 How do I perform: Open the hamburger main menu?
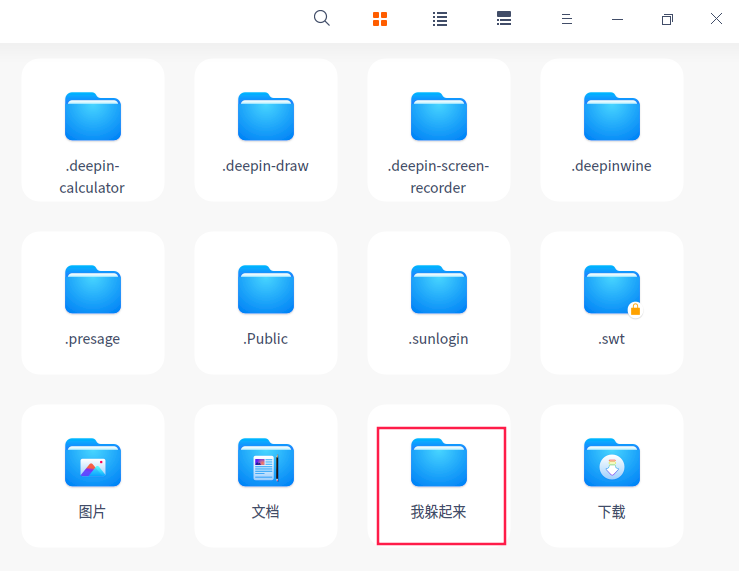click(566, 19)
